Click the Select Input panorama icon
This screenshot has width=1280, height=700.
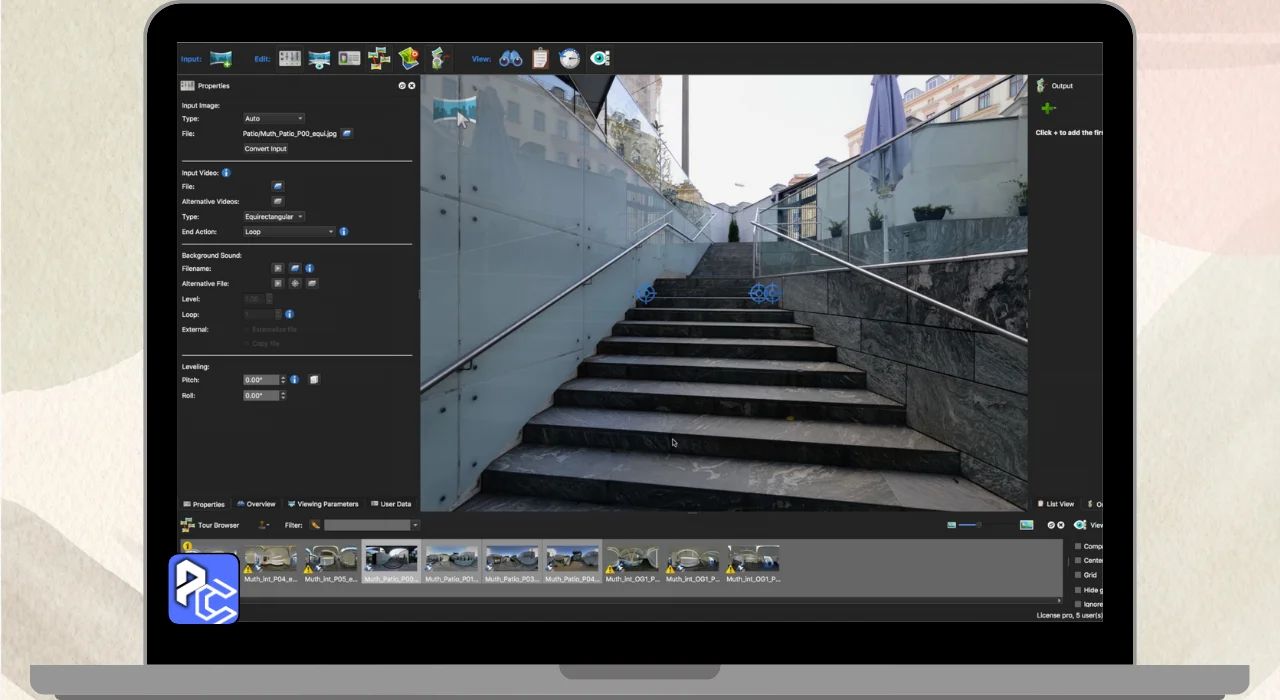(221, 59)
